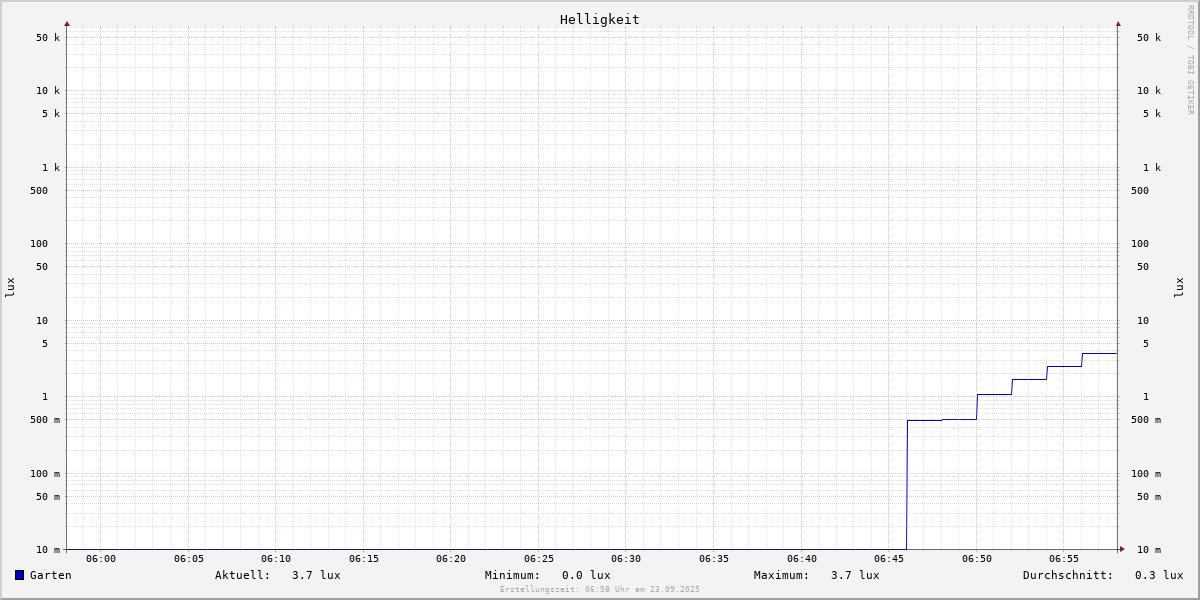Click the 06:55 time axis label
1200x600 pixels.
tap(1064, 559)
